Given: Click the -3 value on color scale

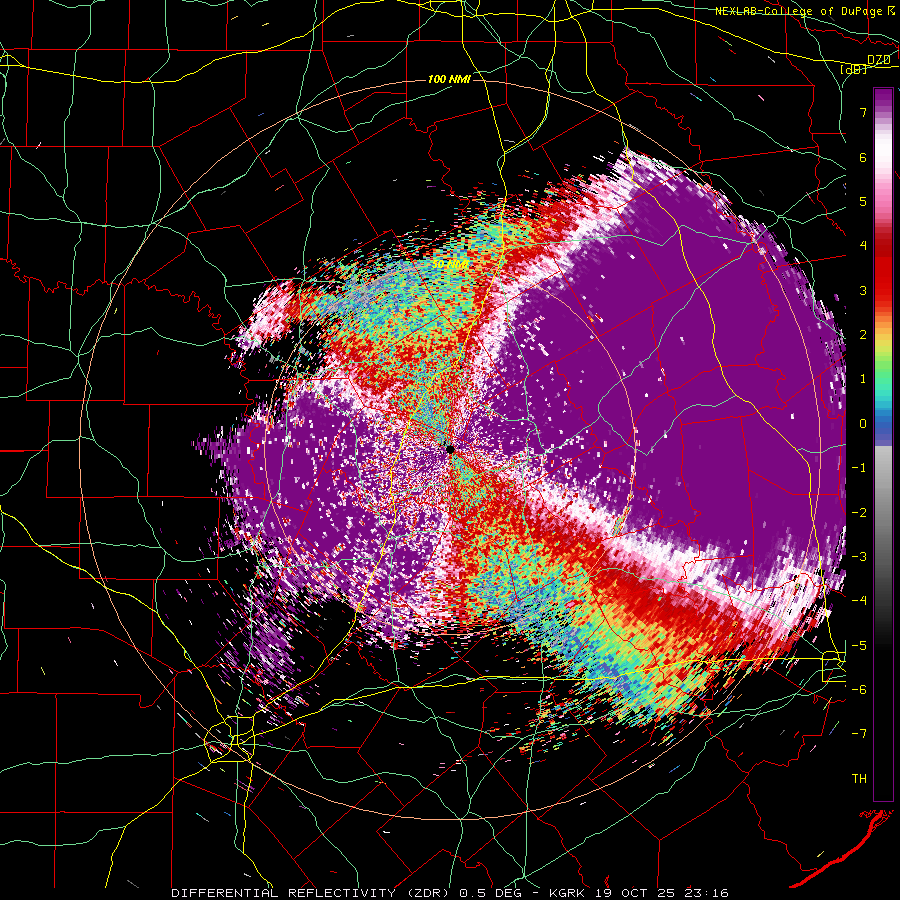Looking at the screenshot, I should coord(859,556).
